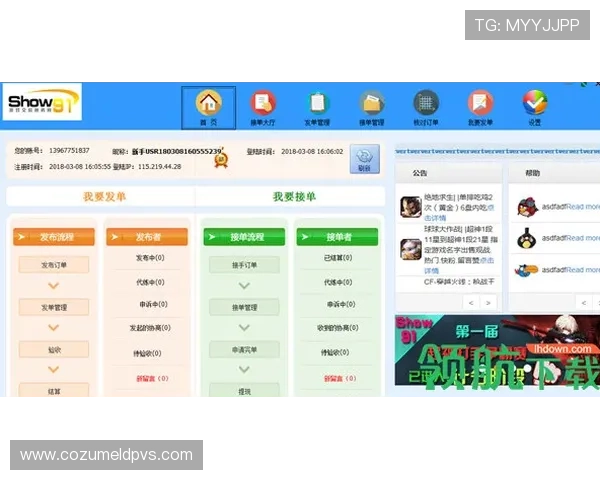Open 发布中(0) in the publisher column

point(150,258)
